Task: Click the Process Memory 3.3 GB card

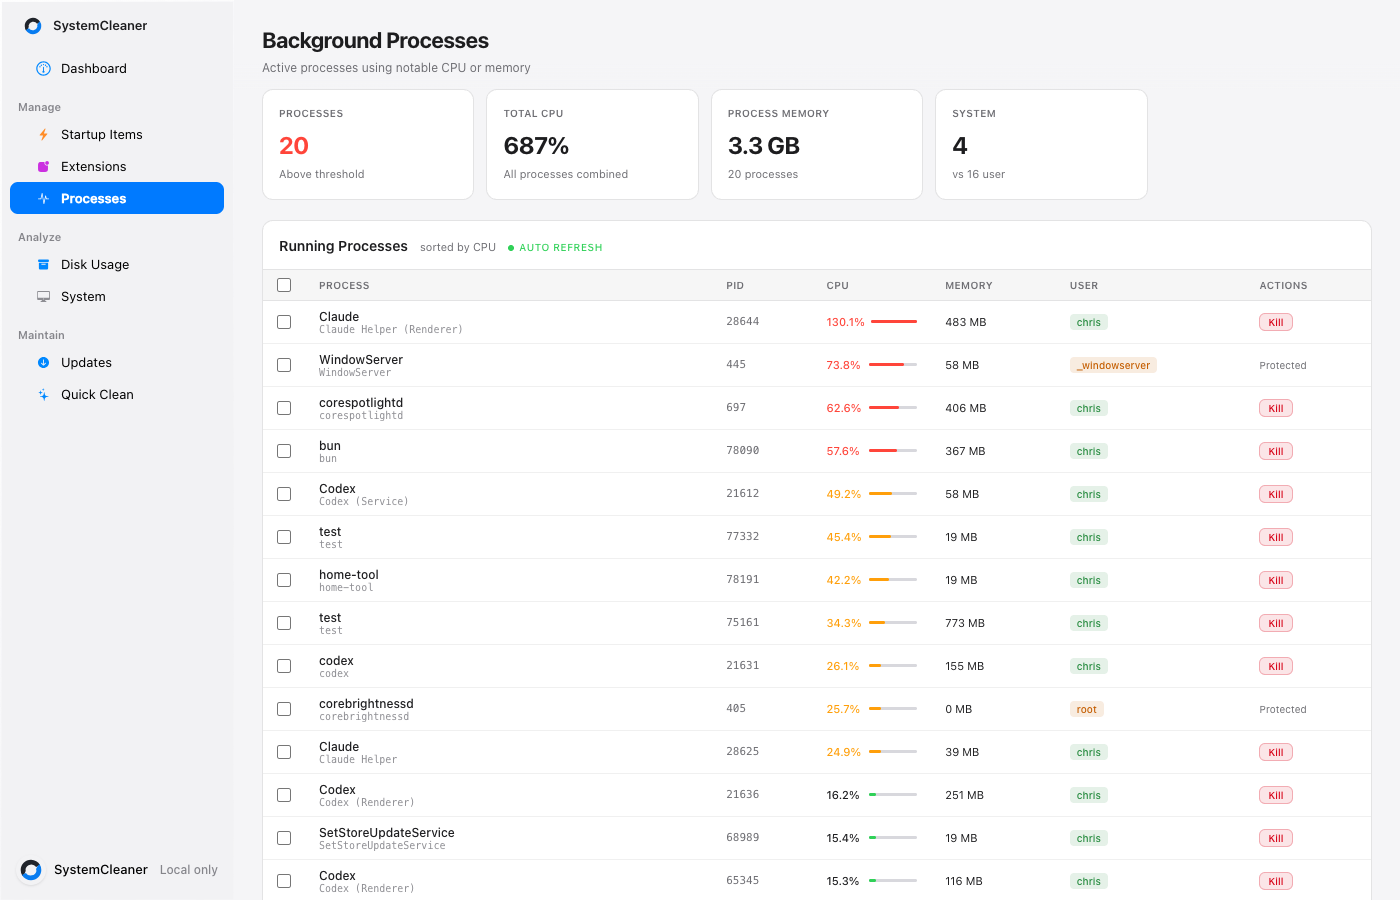Action: [817, 145]
